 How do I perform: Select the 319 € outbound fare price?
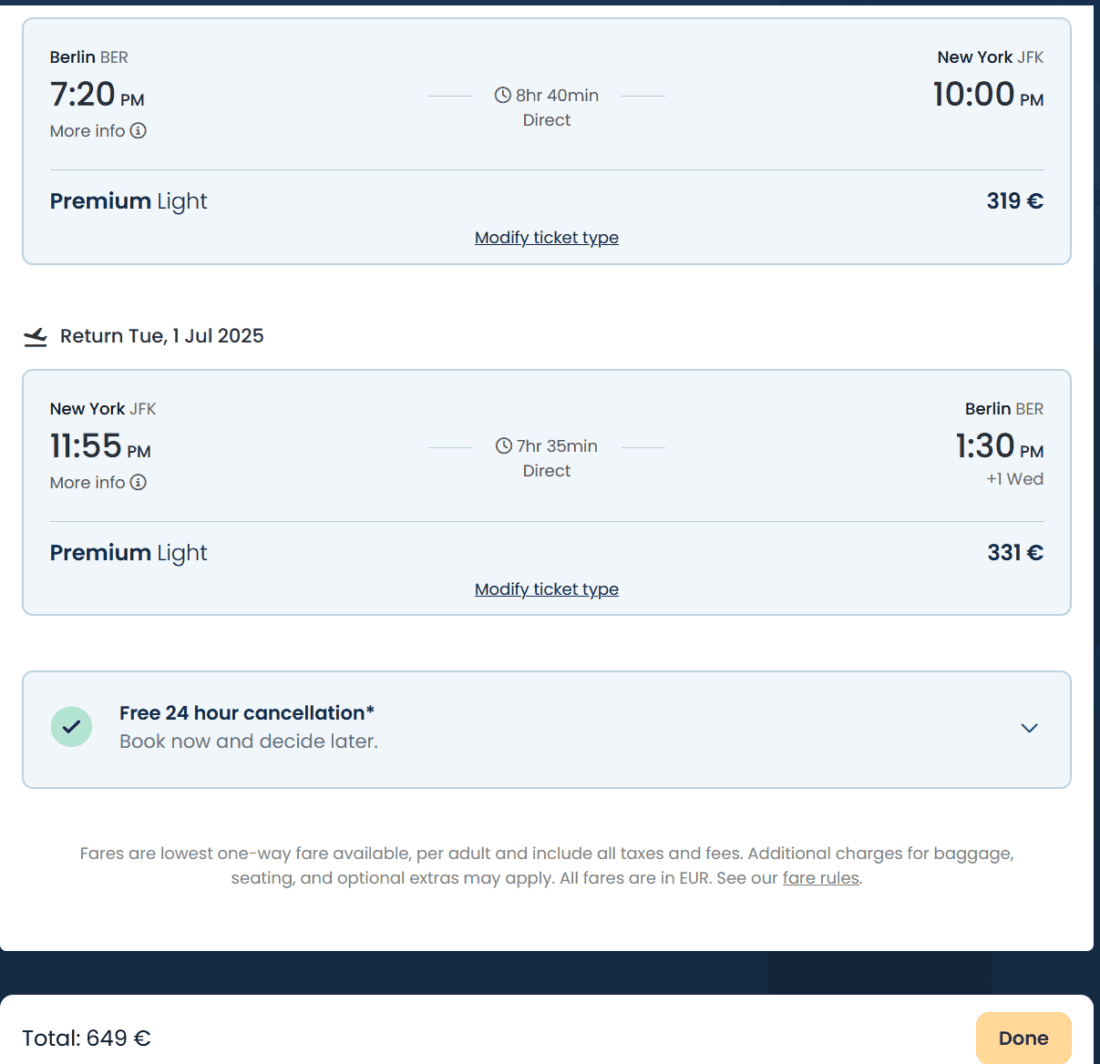click(x=1014, y=201)
